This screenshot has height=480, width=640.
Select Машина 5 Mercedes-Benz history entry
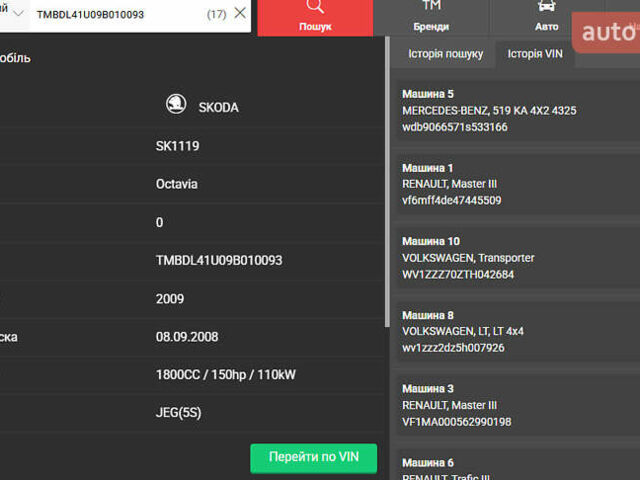click(x=515, y=110)
